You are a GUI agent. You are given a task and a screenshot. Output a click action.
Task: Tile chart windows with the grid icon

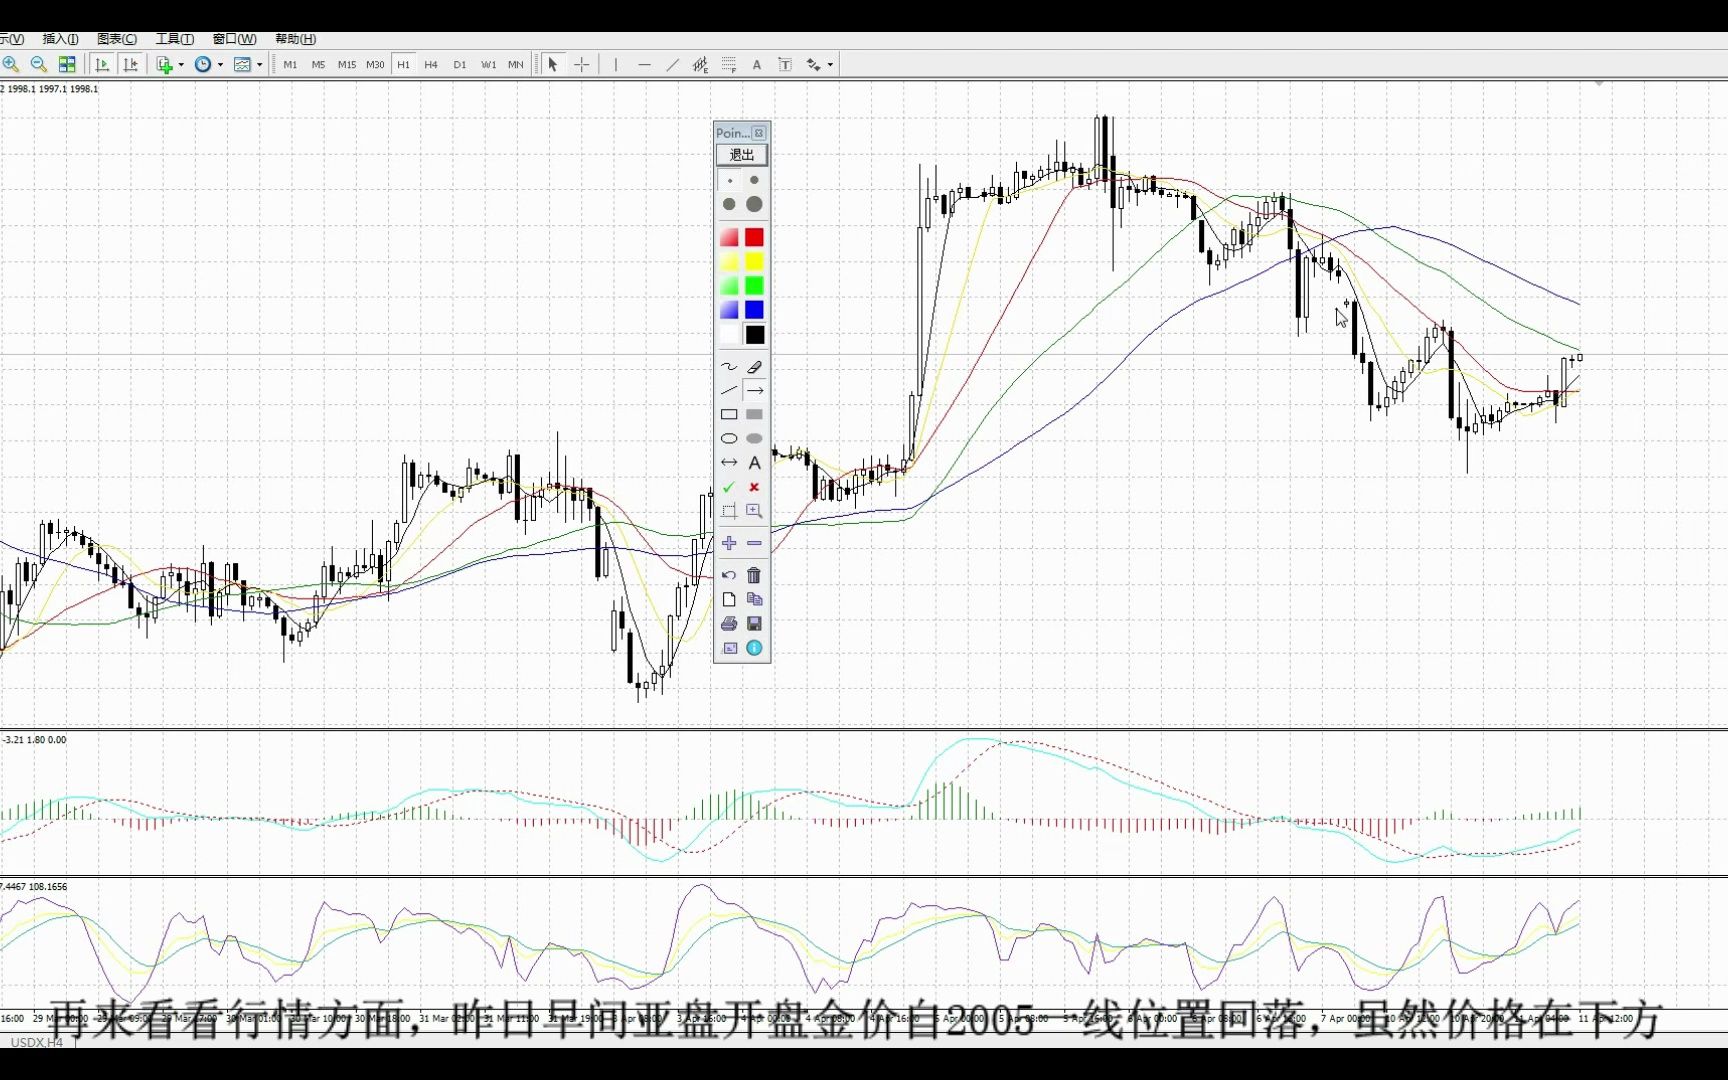pyautogui.click(x=67, y=64)
